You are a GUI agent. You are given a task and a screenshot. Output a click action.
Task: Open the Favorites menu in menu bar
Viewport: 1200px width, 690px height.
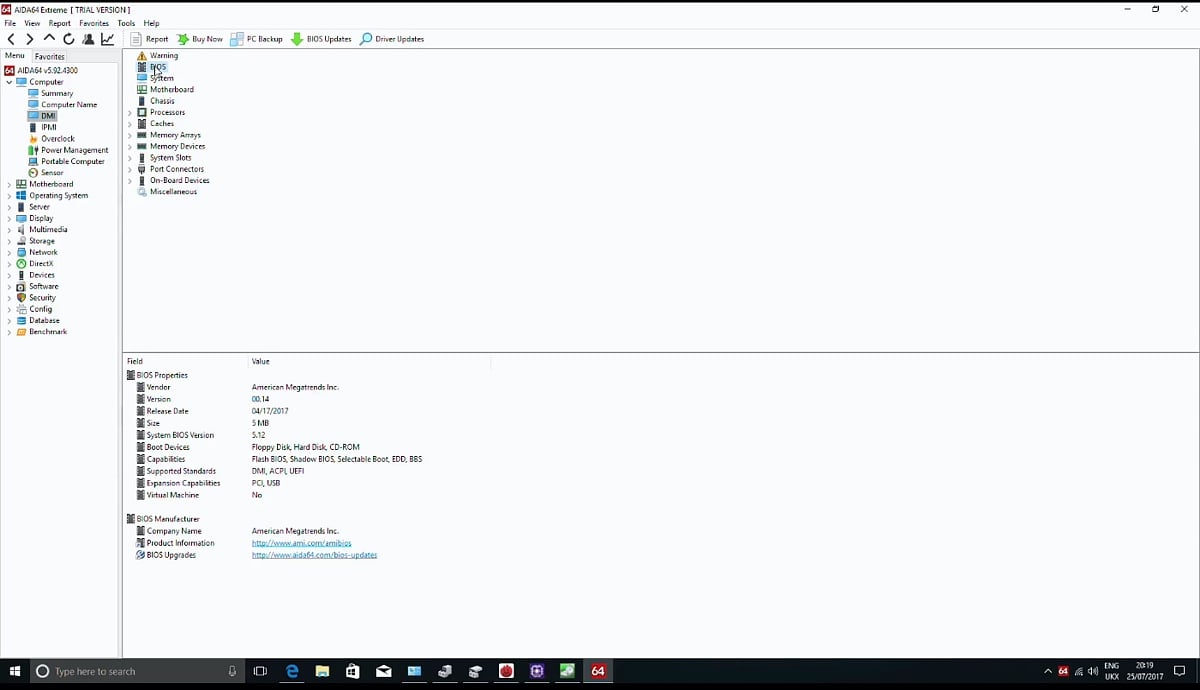94,23
